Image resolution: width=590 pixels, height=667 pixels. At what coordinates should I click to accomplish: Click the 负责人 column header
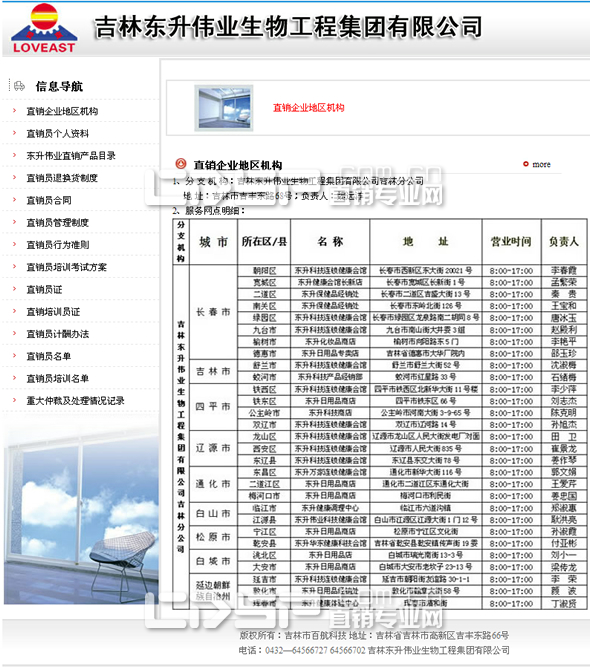[x=564, y=242]
